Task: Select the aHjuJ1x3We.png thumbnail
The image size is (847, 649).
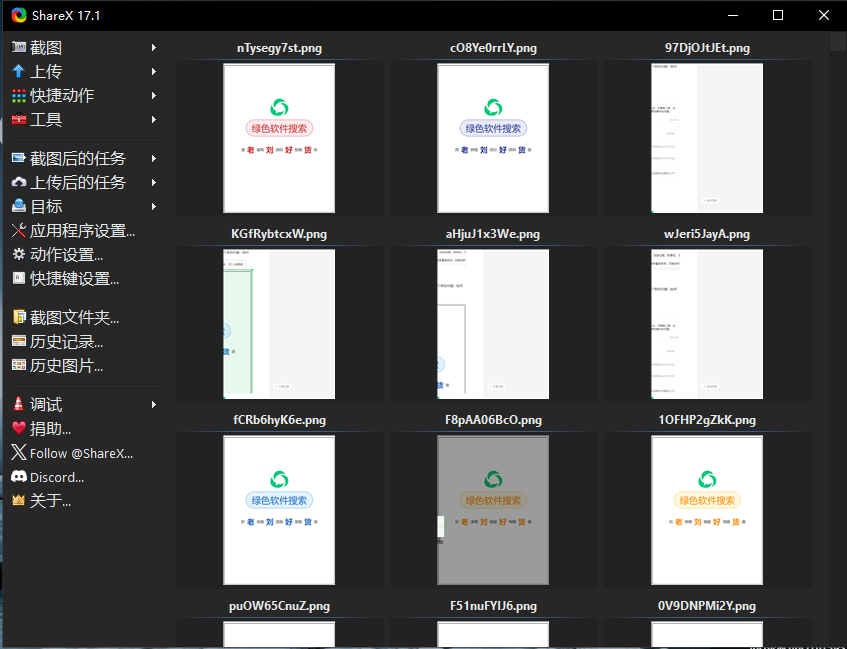Action: point(493,324)
